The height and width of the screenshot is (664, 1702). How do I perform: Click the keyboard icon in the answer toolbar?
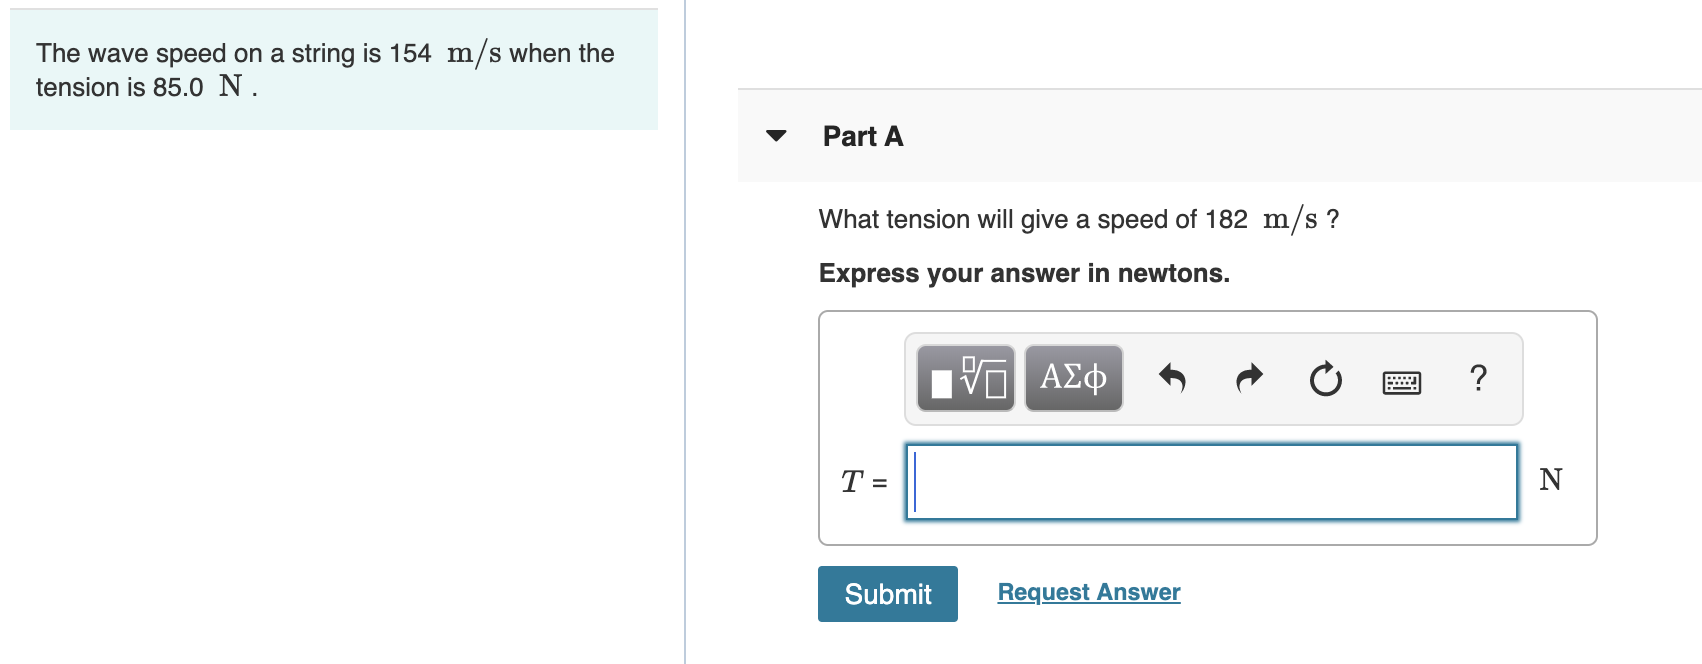click(x=1402, y=378)
